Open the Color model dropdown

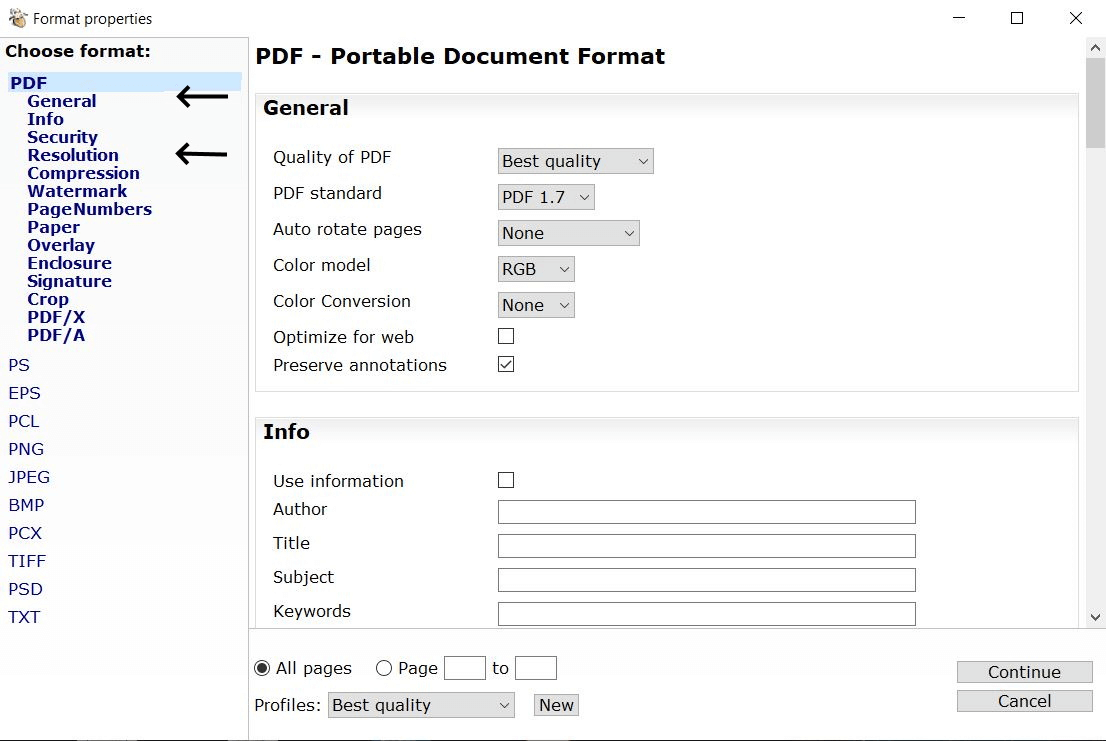[x=536, y=269]
